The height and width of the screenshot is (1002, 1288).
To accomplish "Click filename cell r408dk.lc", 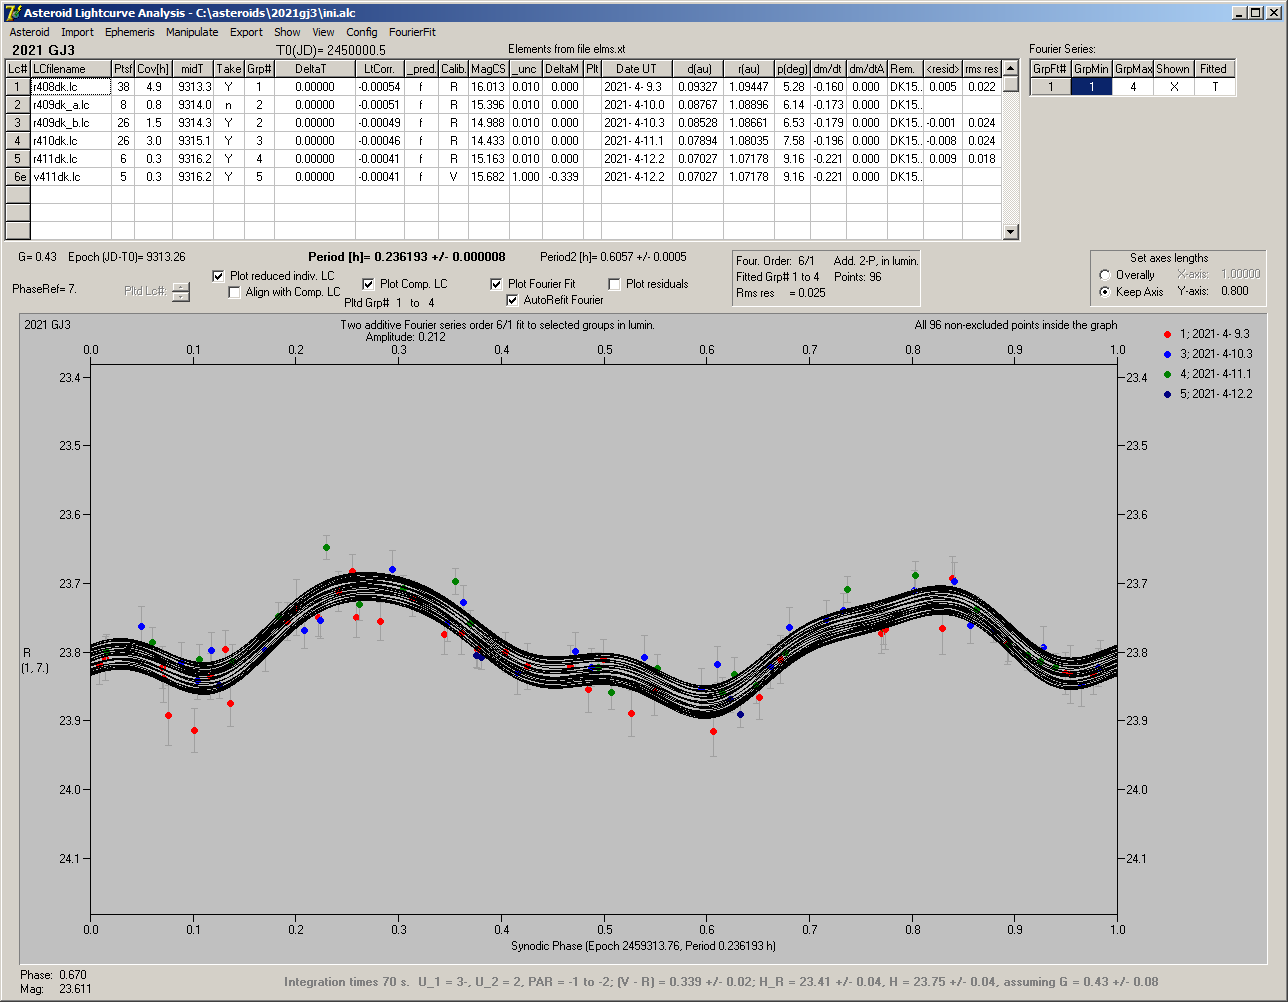I will click(x=71, y=87).
